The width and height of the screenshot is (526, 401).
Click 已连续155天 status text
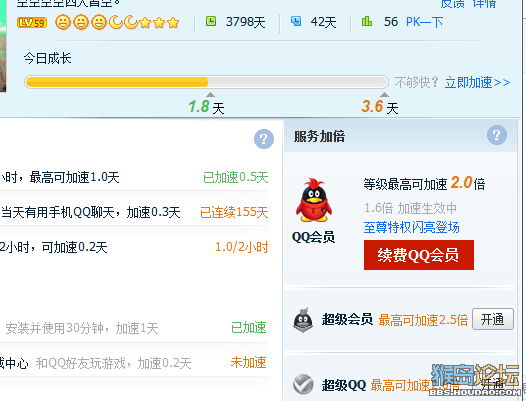pyautogui.click(x=234, y=212)
